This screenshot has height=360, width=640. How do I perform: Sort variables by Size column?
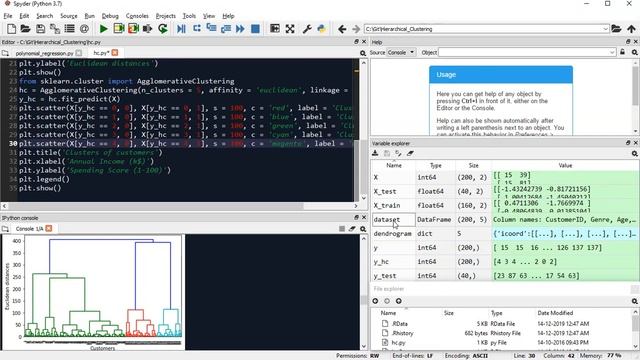[473, 165]
